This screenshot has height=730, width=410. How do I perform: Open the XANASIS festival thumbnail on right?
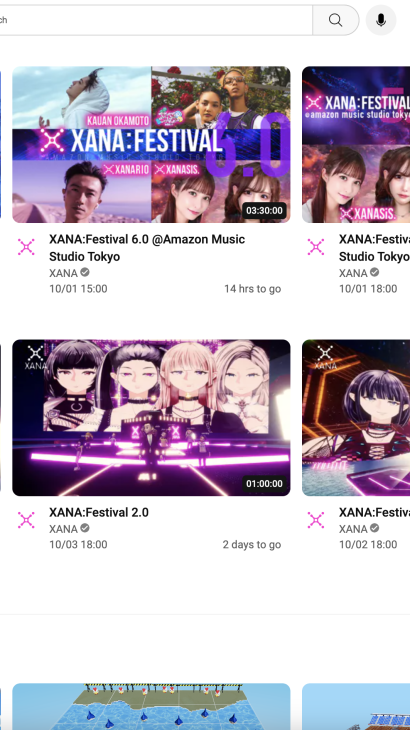(x=356, y=144)
